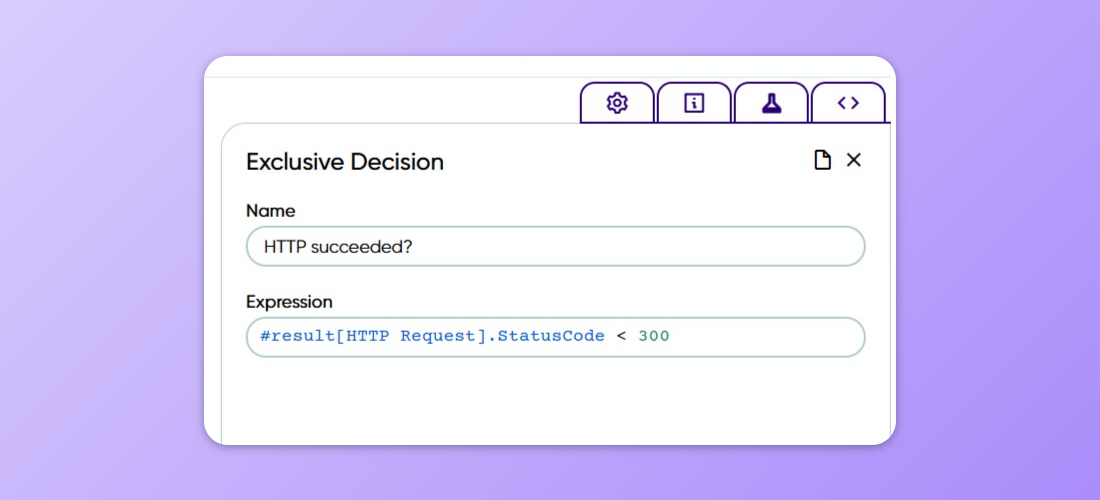Click "HTTP Request" inside the expression brackets

coord(440,336)
